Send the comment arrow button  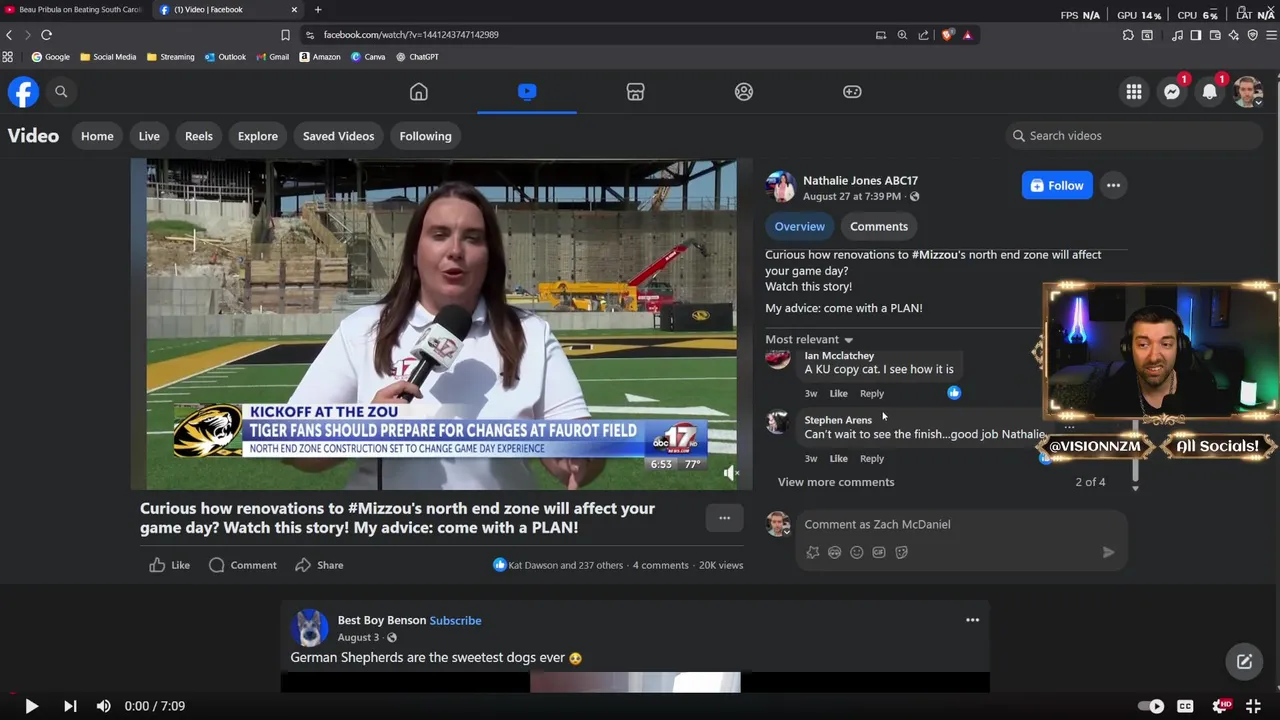(1108, 553)
